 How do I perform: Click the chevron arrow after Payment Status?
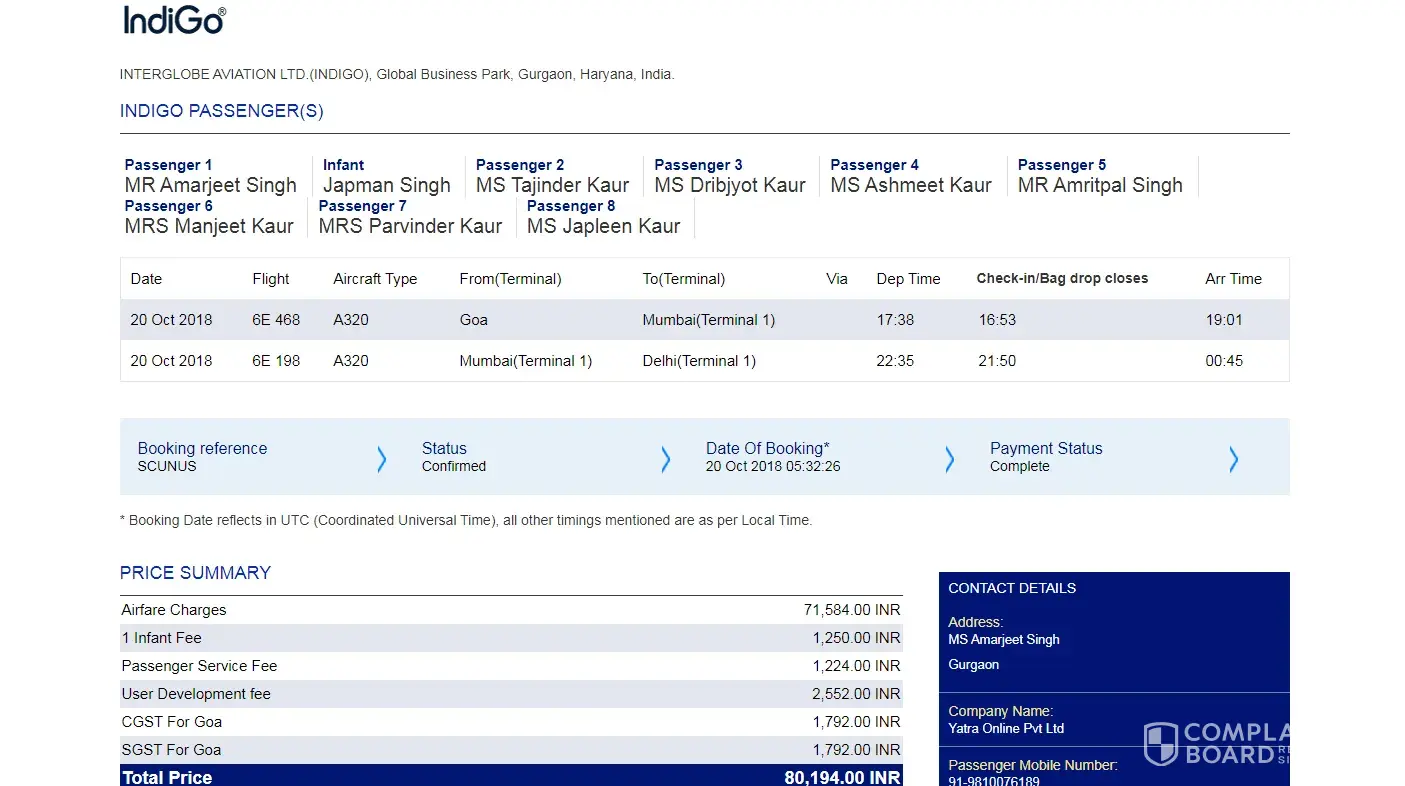coord(1233,459)
